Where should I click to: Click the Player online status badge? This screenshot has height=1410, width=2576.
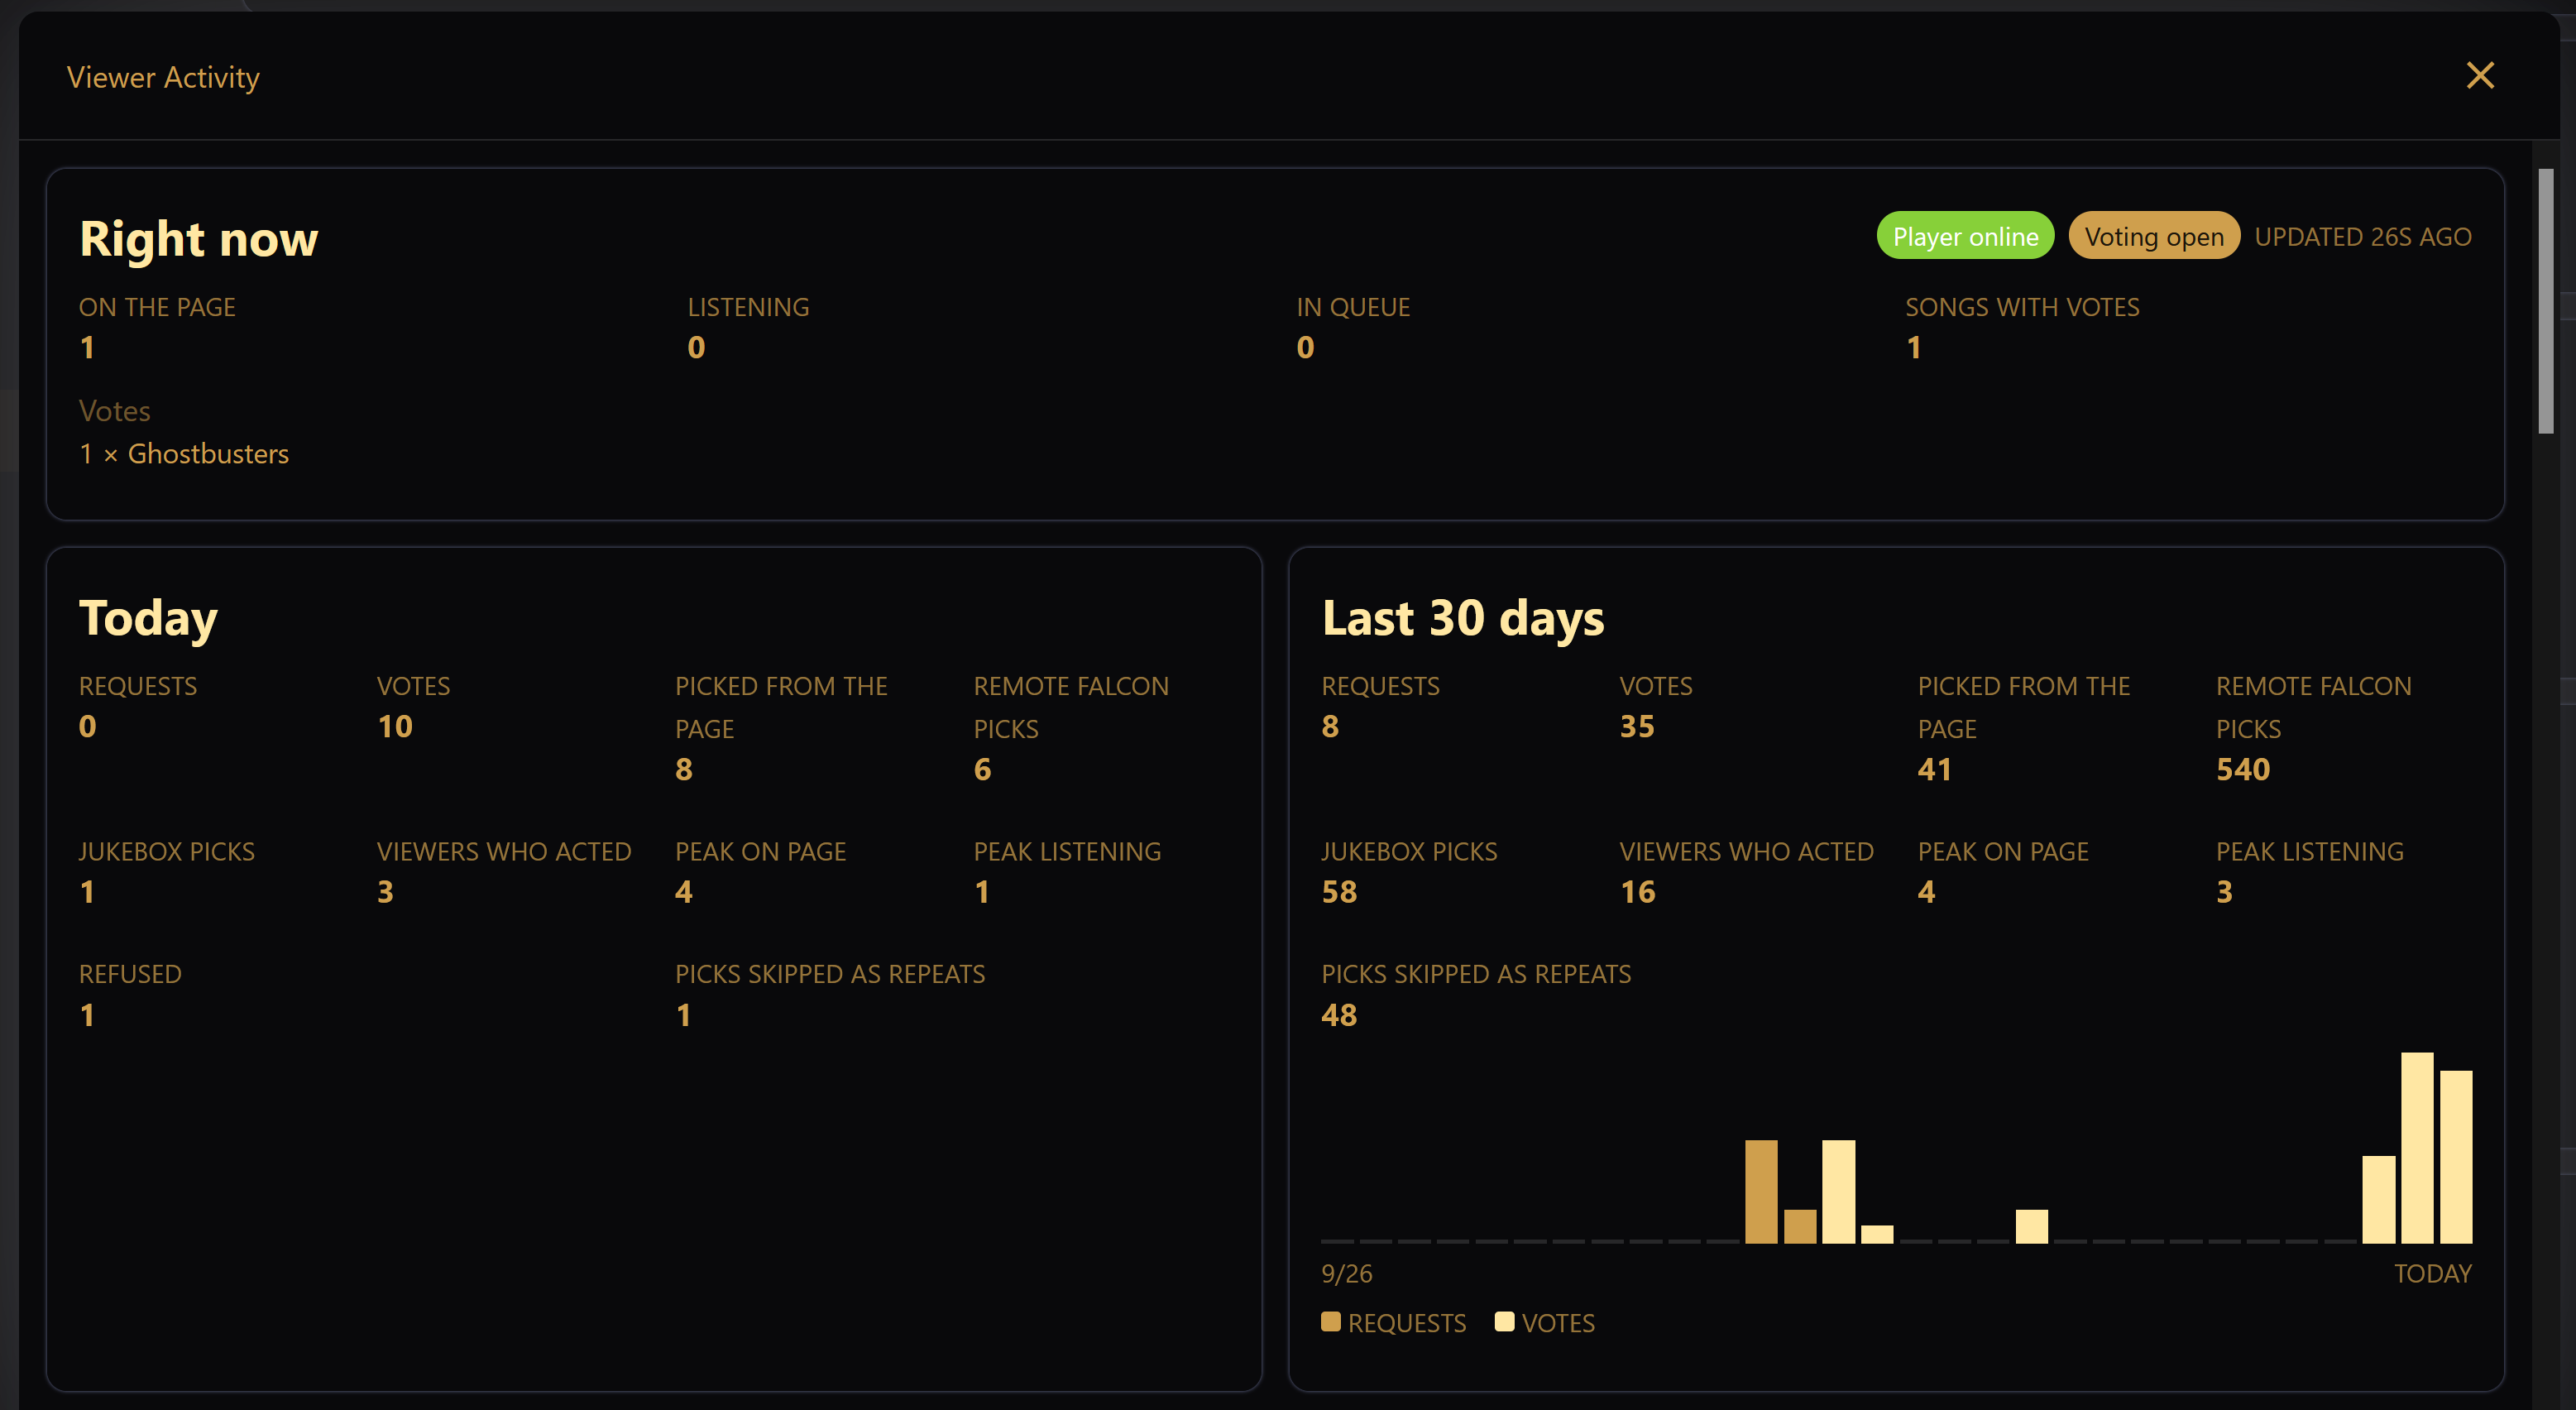(x=1965, y=236)
